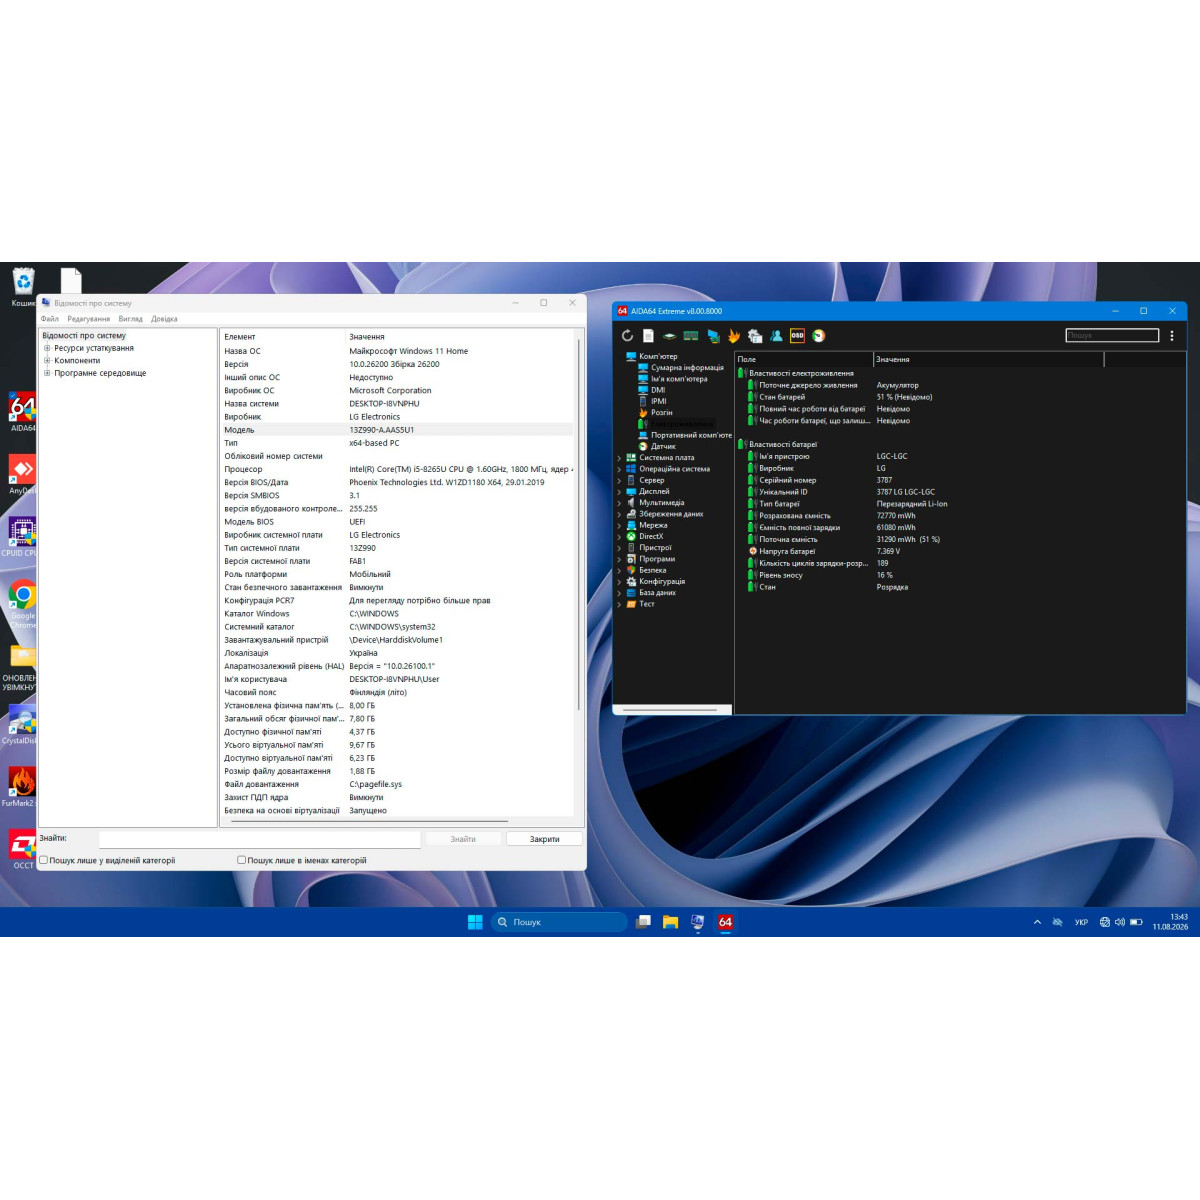Click the memory module toolbar icon in AIDA64

(x=690, y=336)
